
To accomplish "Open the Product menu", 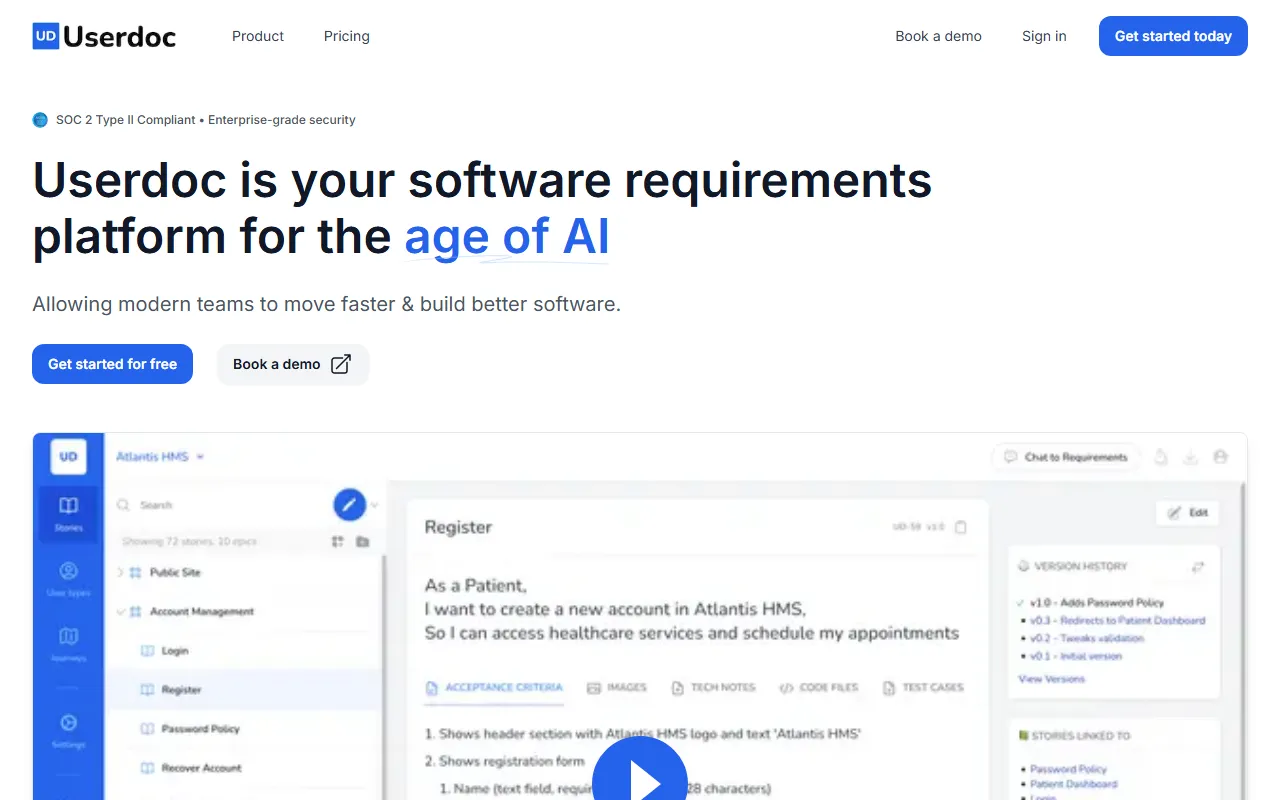I will (258, 36).
